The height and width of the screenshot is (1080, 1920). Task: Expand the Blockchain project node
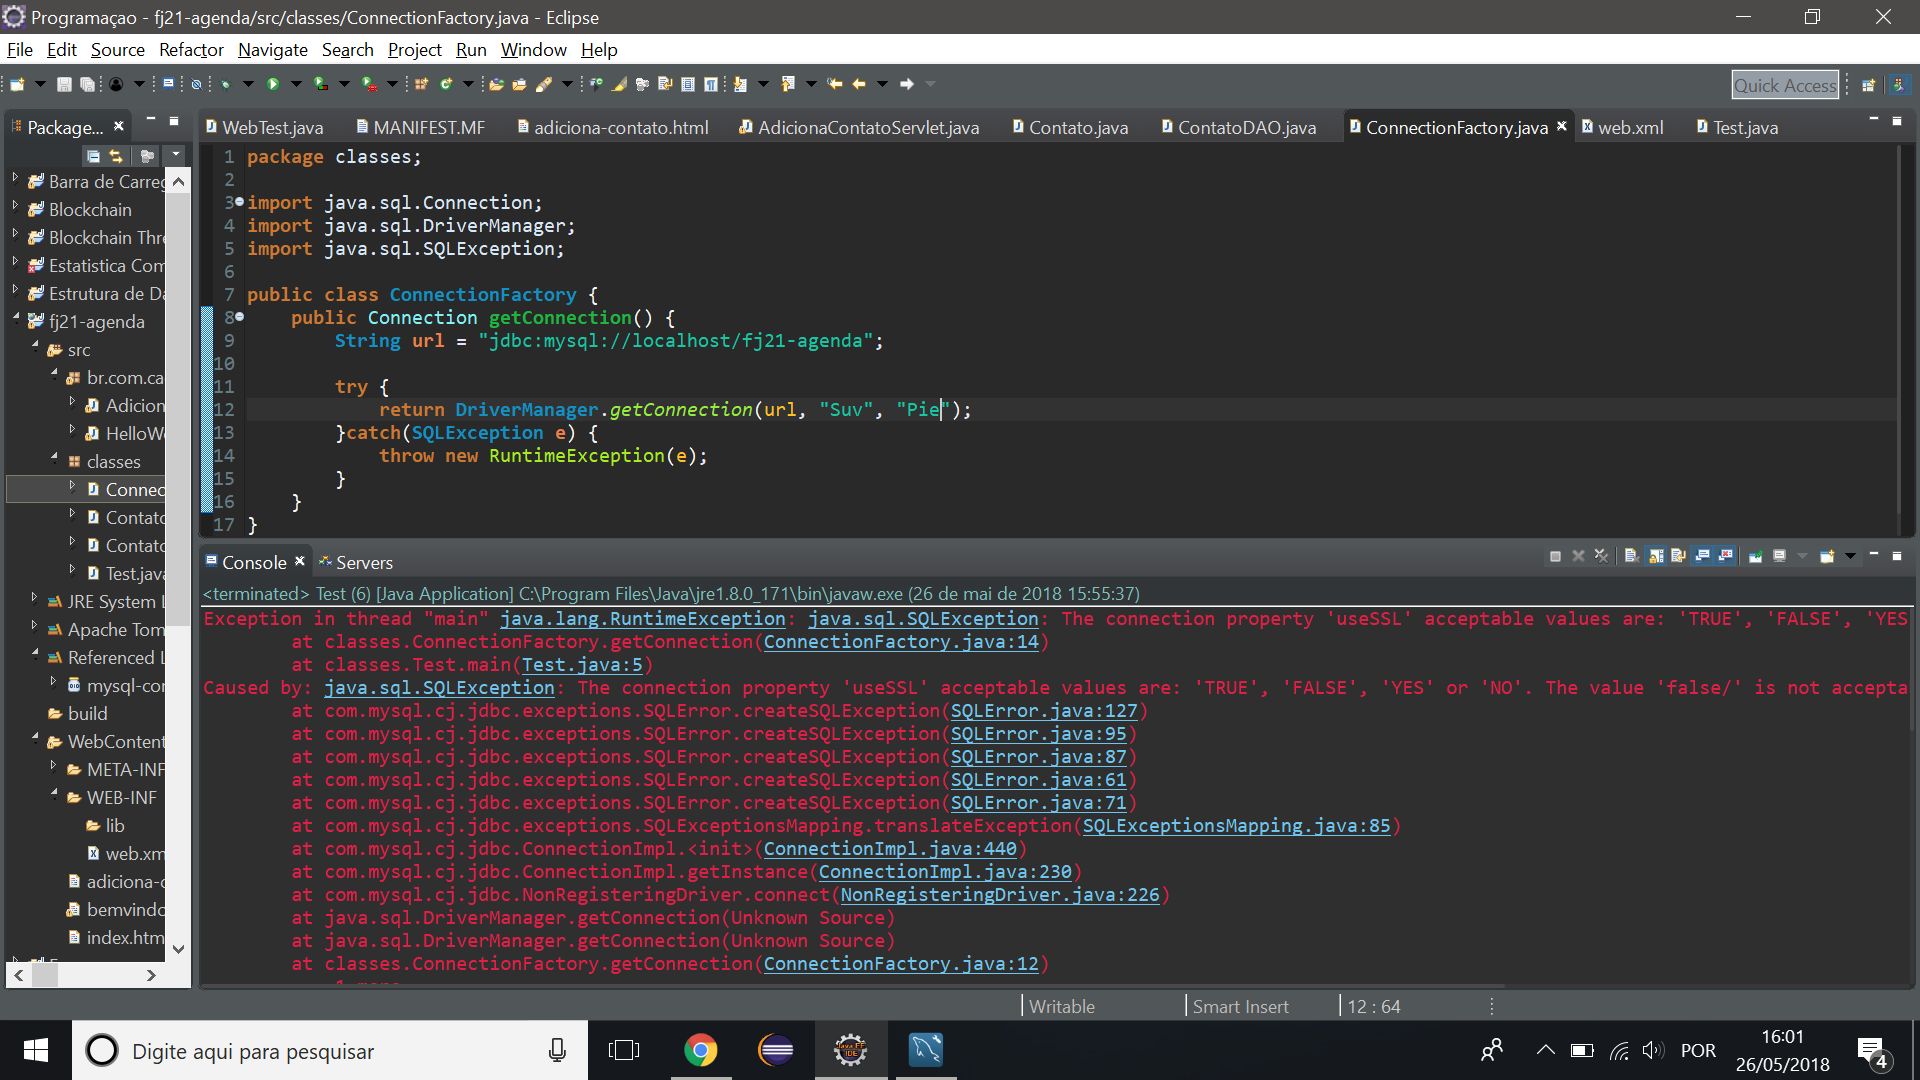coord(15,207)
